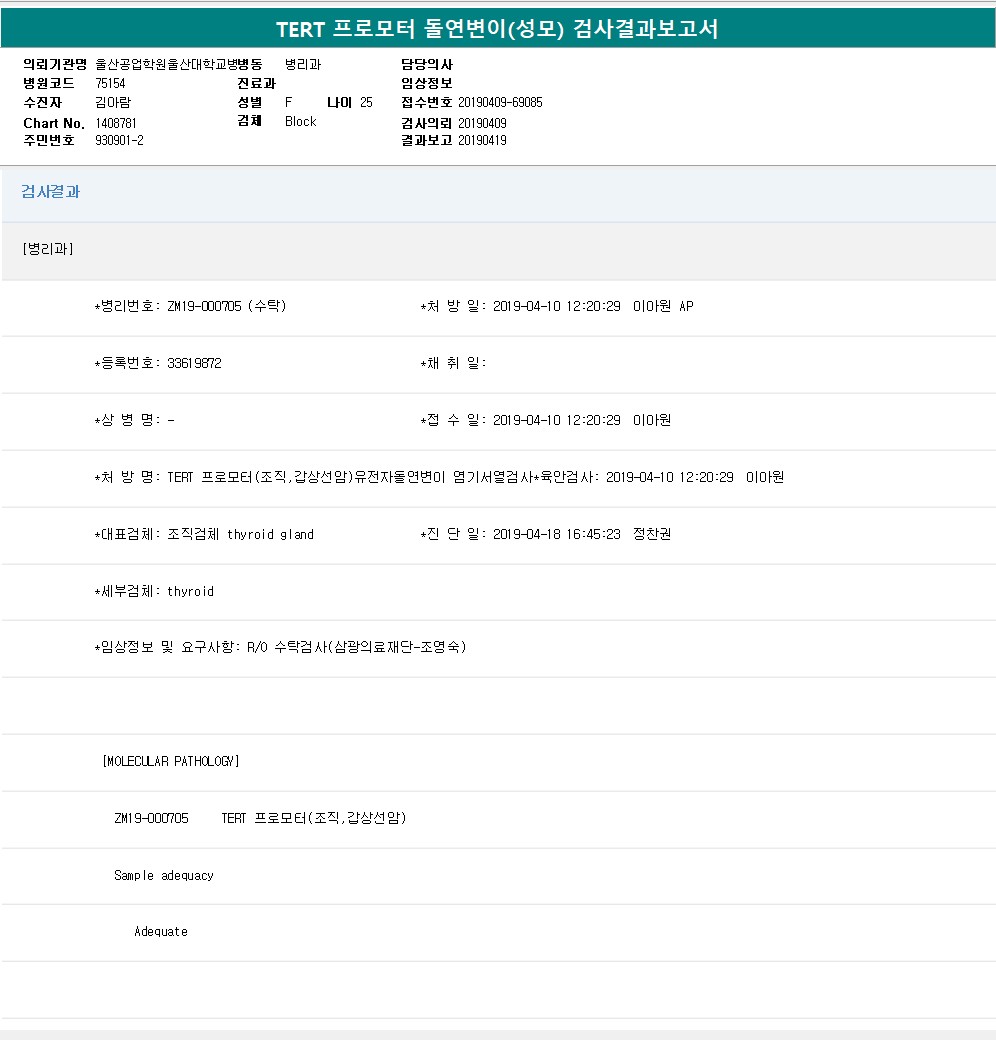Click the '검사결과' section heading
The height and width of the screenshot is (1040, 996).
pos(50,192)
